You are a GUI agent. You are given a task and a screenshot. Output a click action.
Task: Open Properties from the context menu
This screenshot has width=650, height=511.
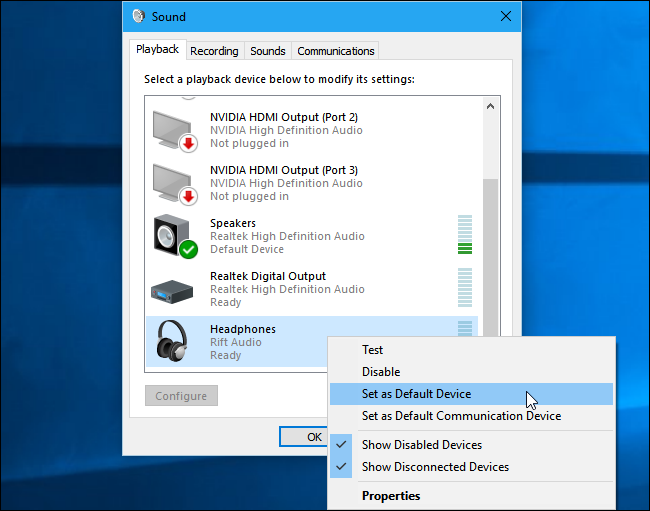click(391, 496)
